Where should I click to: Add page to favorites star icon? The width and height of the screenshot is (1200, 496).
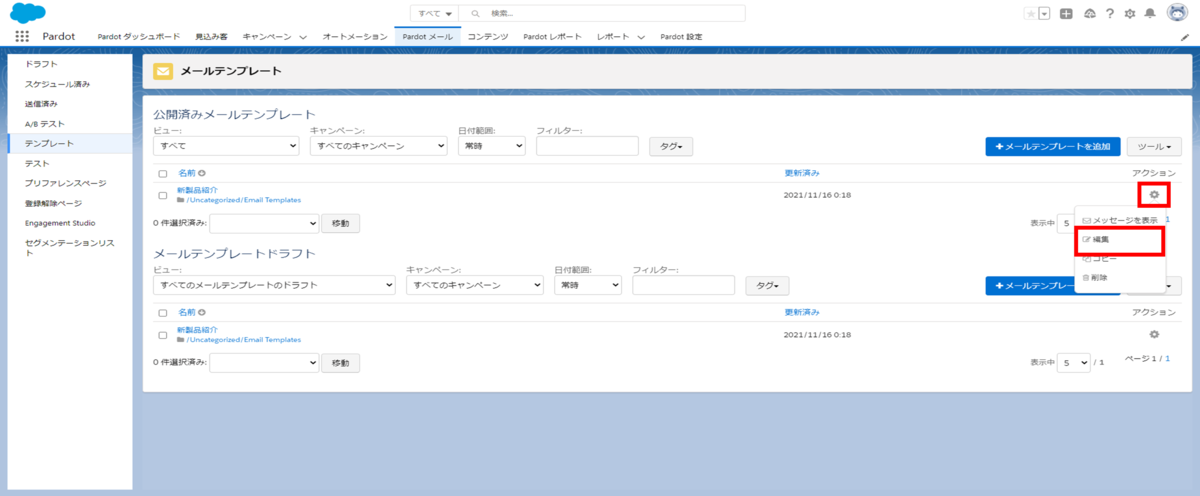coord(1031,13)
